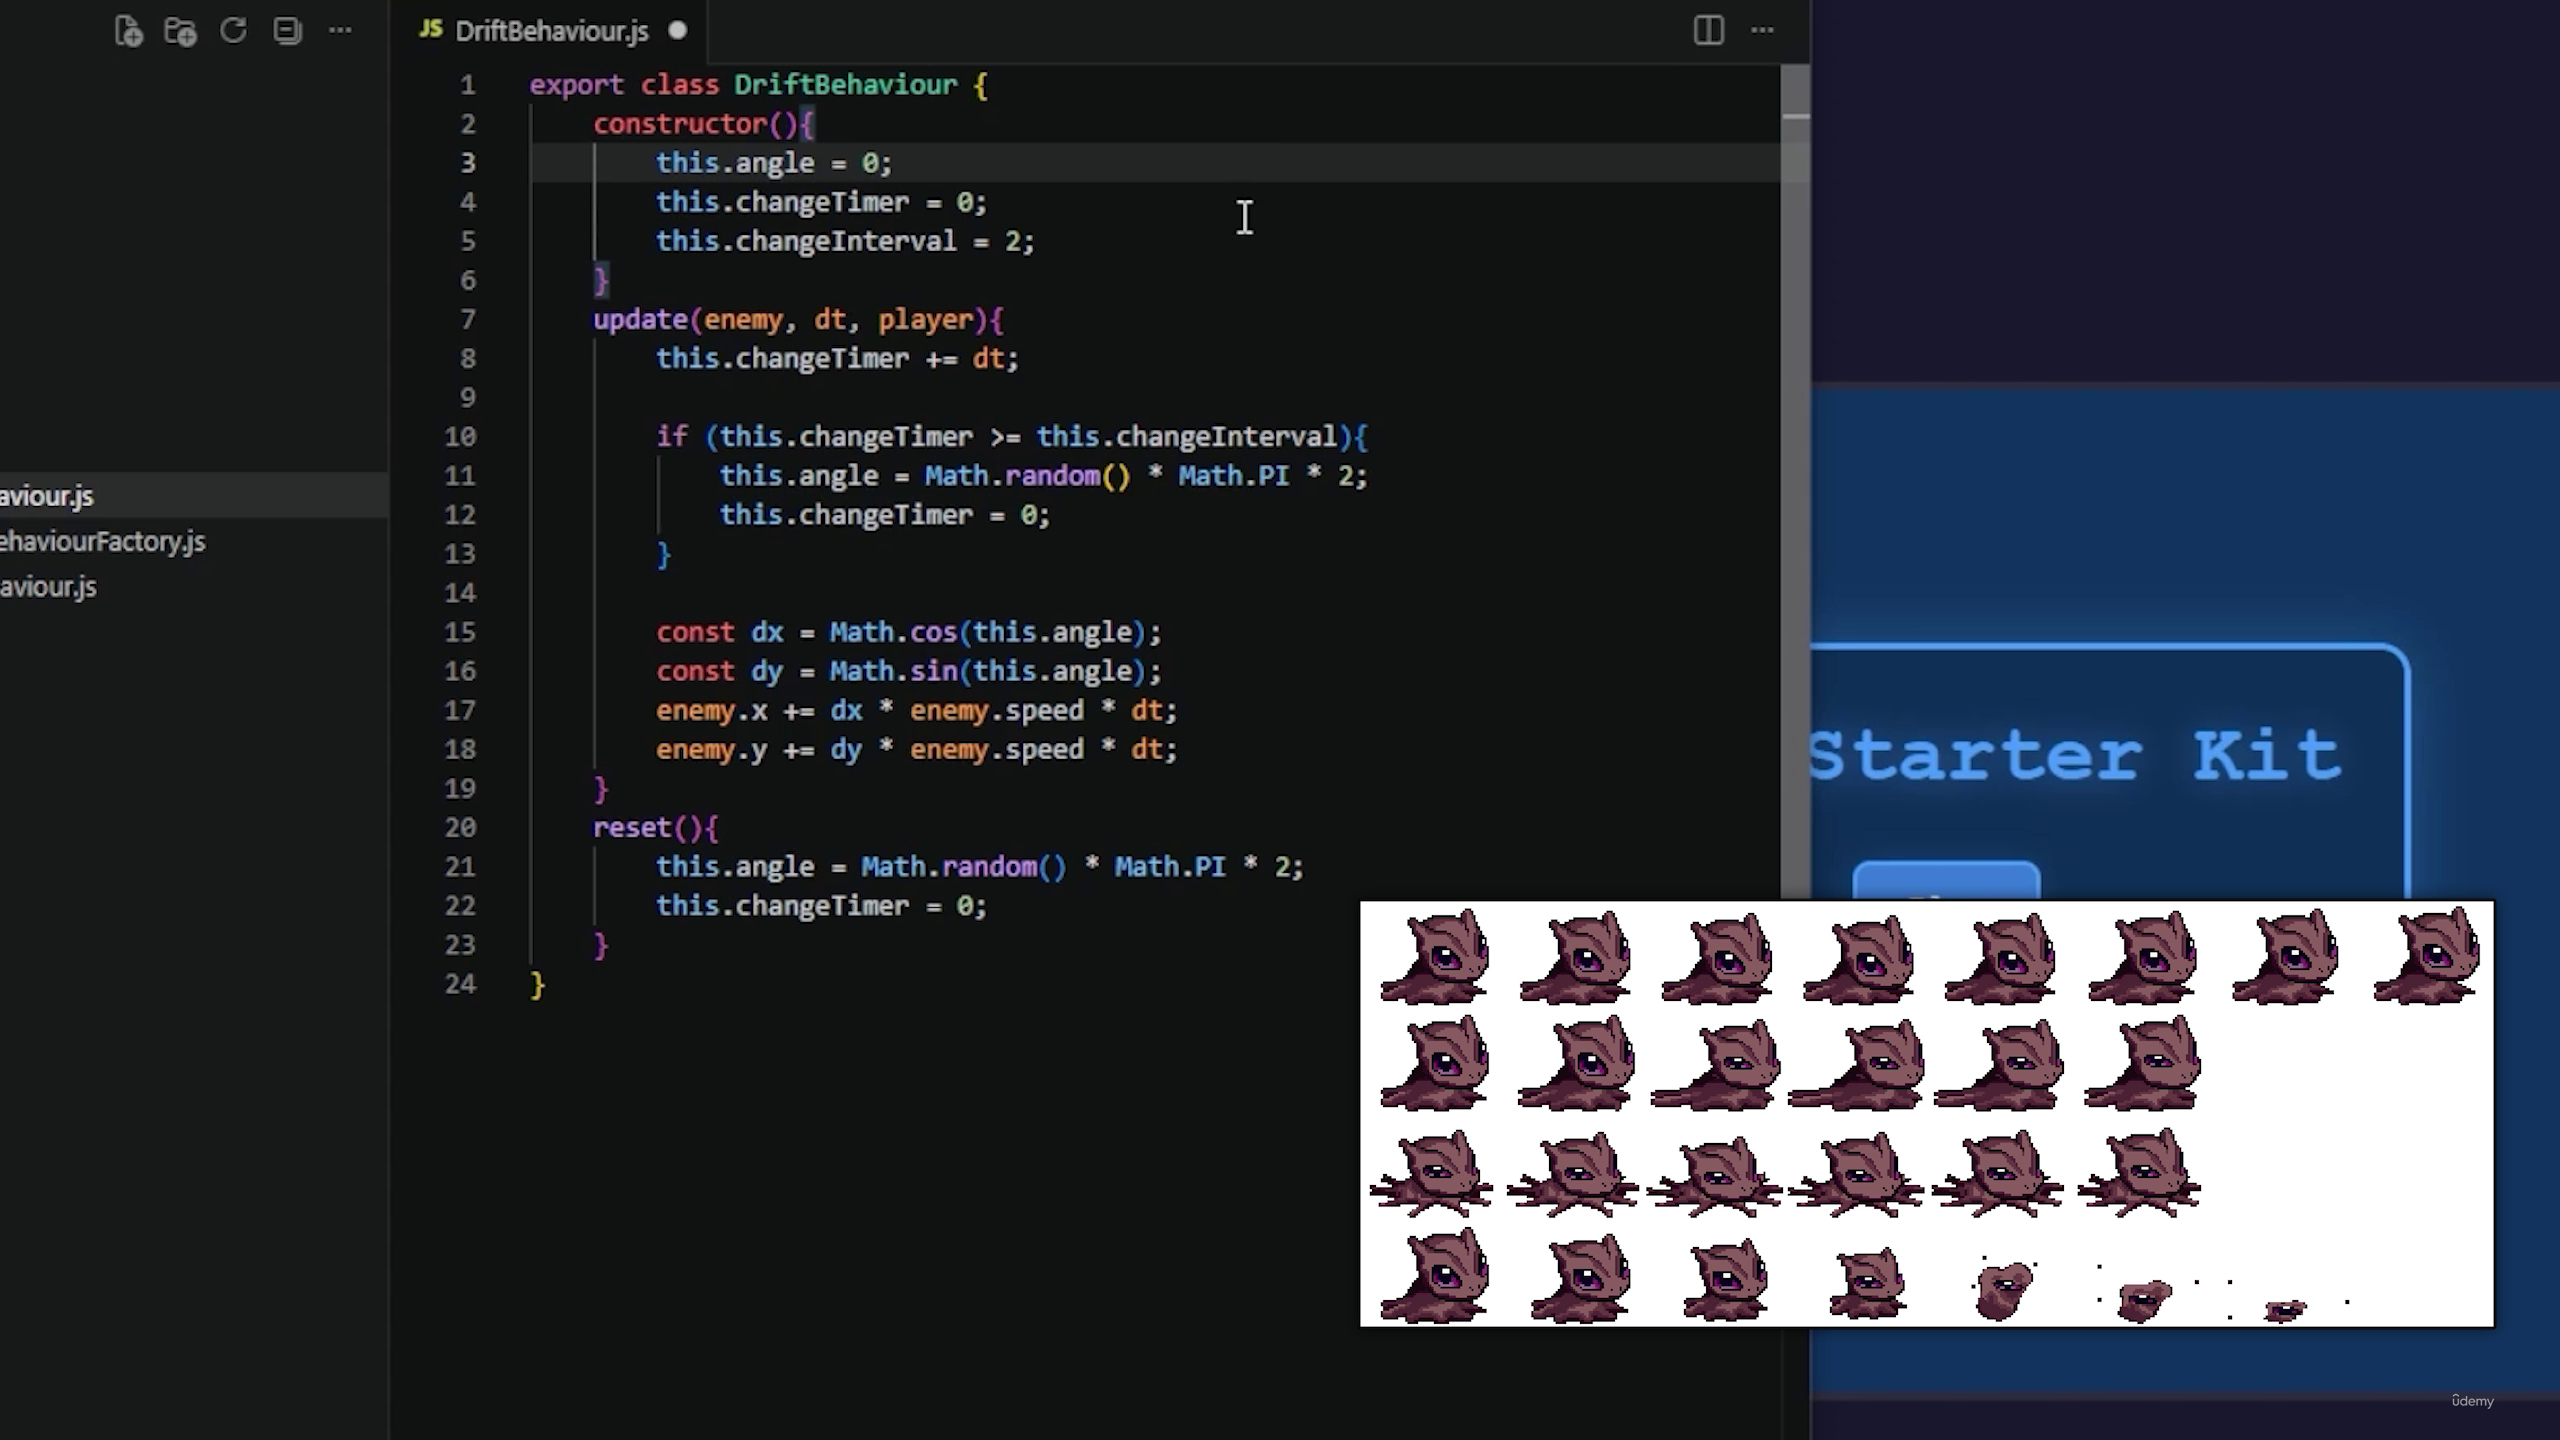Viewport: 2560px width, 1440px height.
Task: Click the 'constructor' keyword
Action: [x=680, y=124]
